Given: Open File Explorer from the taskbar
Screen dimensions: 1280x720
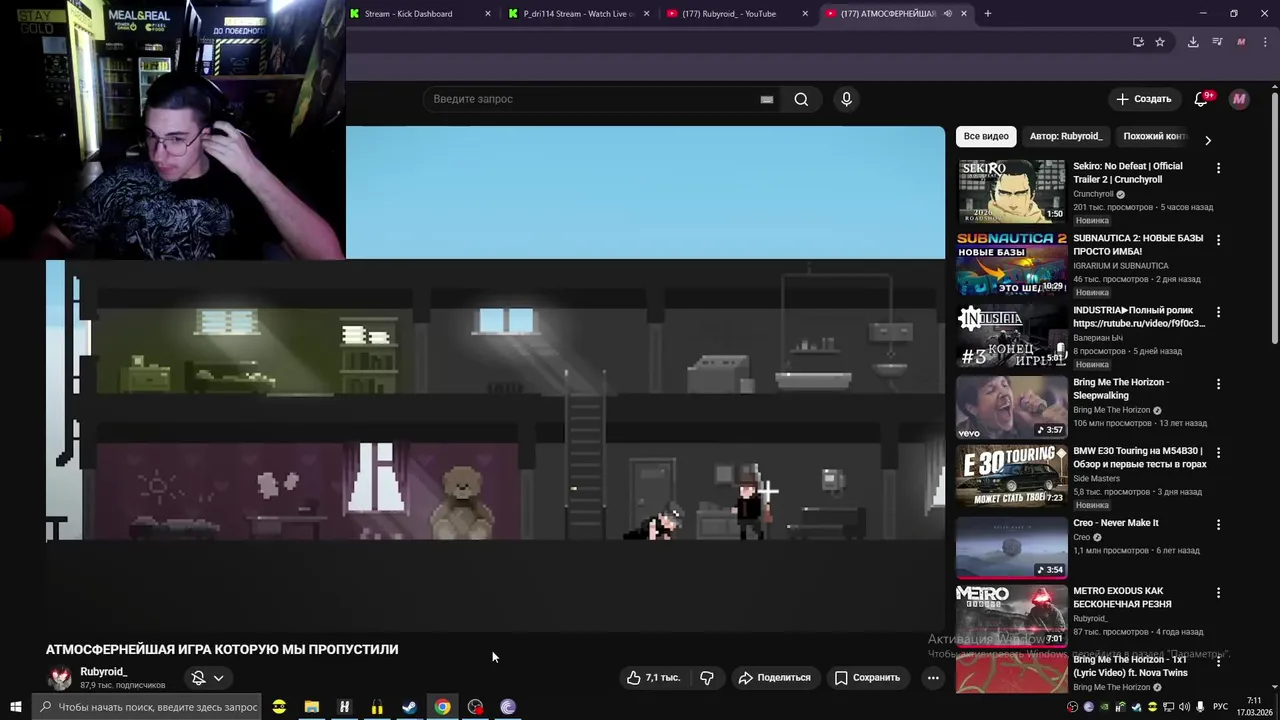Looking at the screenshot, I should click(312, 707).
